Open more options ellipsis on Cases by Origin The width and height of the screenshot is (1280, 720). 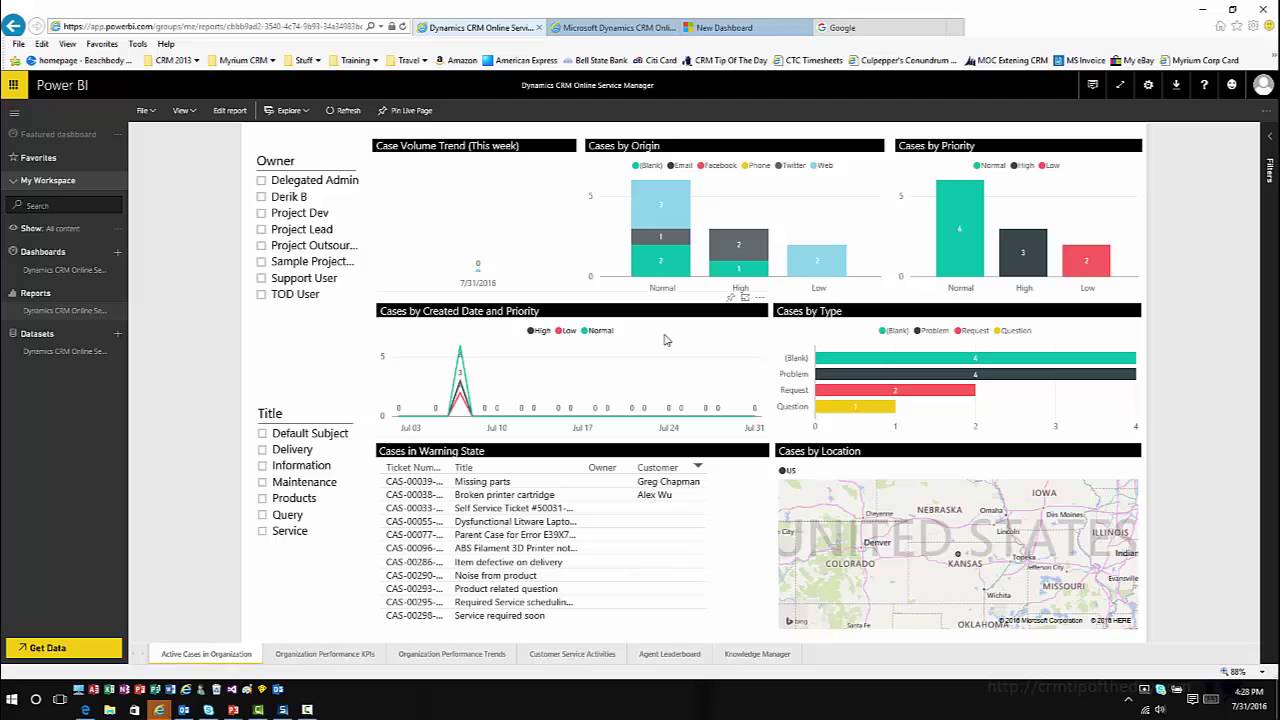point(760,298)
